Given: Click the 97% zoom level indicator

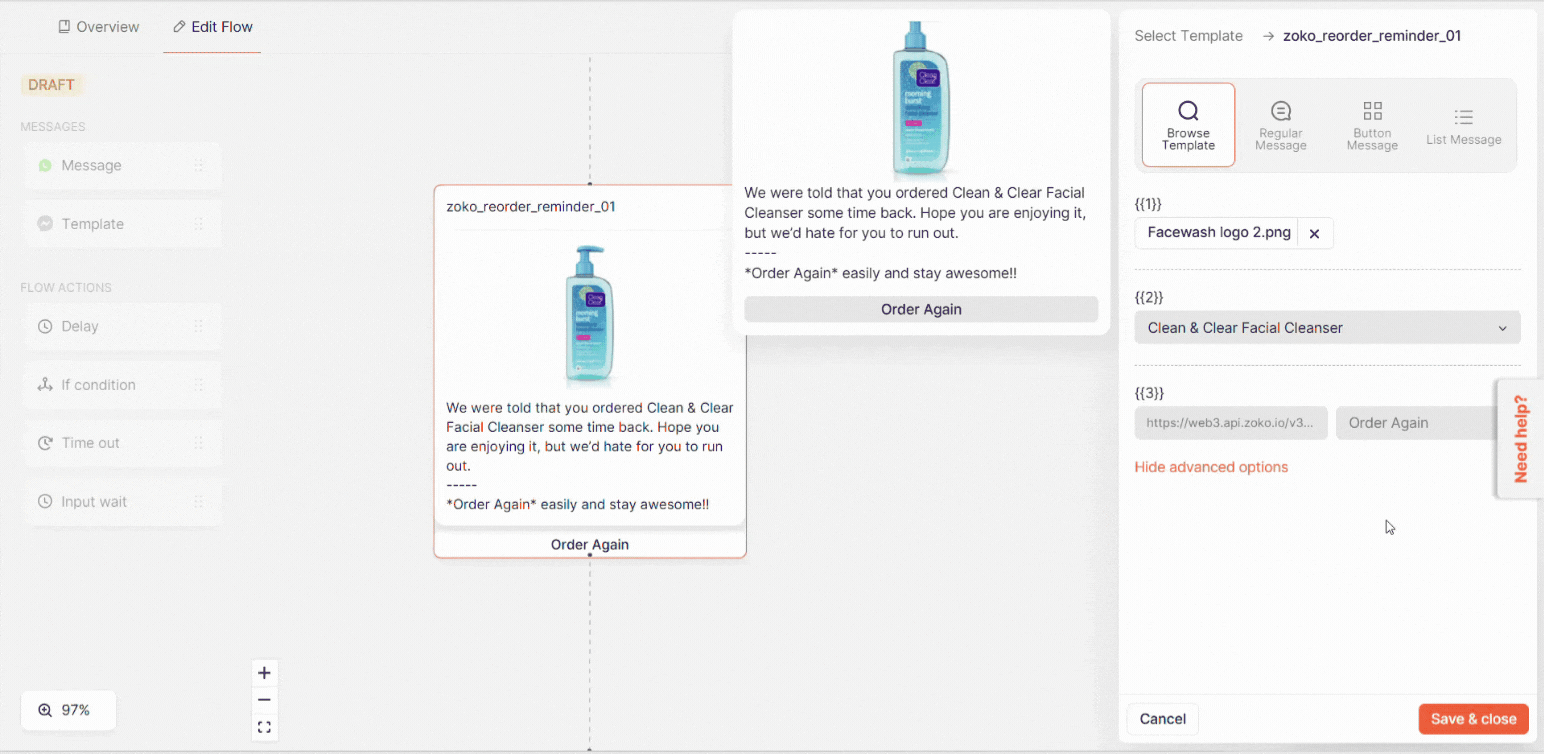Looking at the screenshot, I should click(68, 710).
